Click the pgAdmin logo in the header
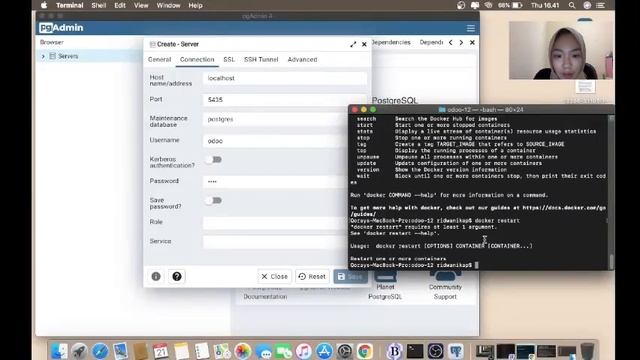The image size is (640, 360). 61,28
